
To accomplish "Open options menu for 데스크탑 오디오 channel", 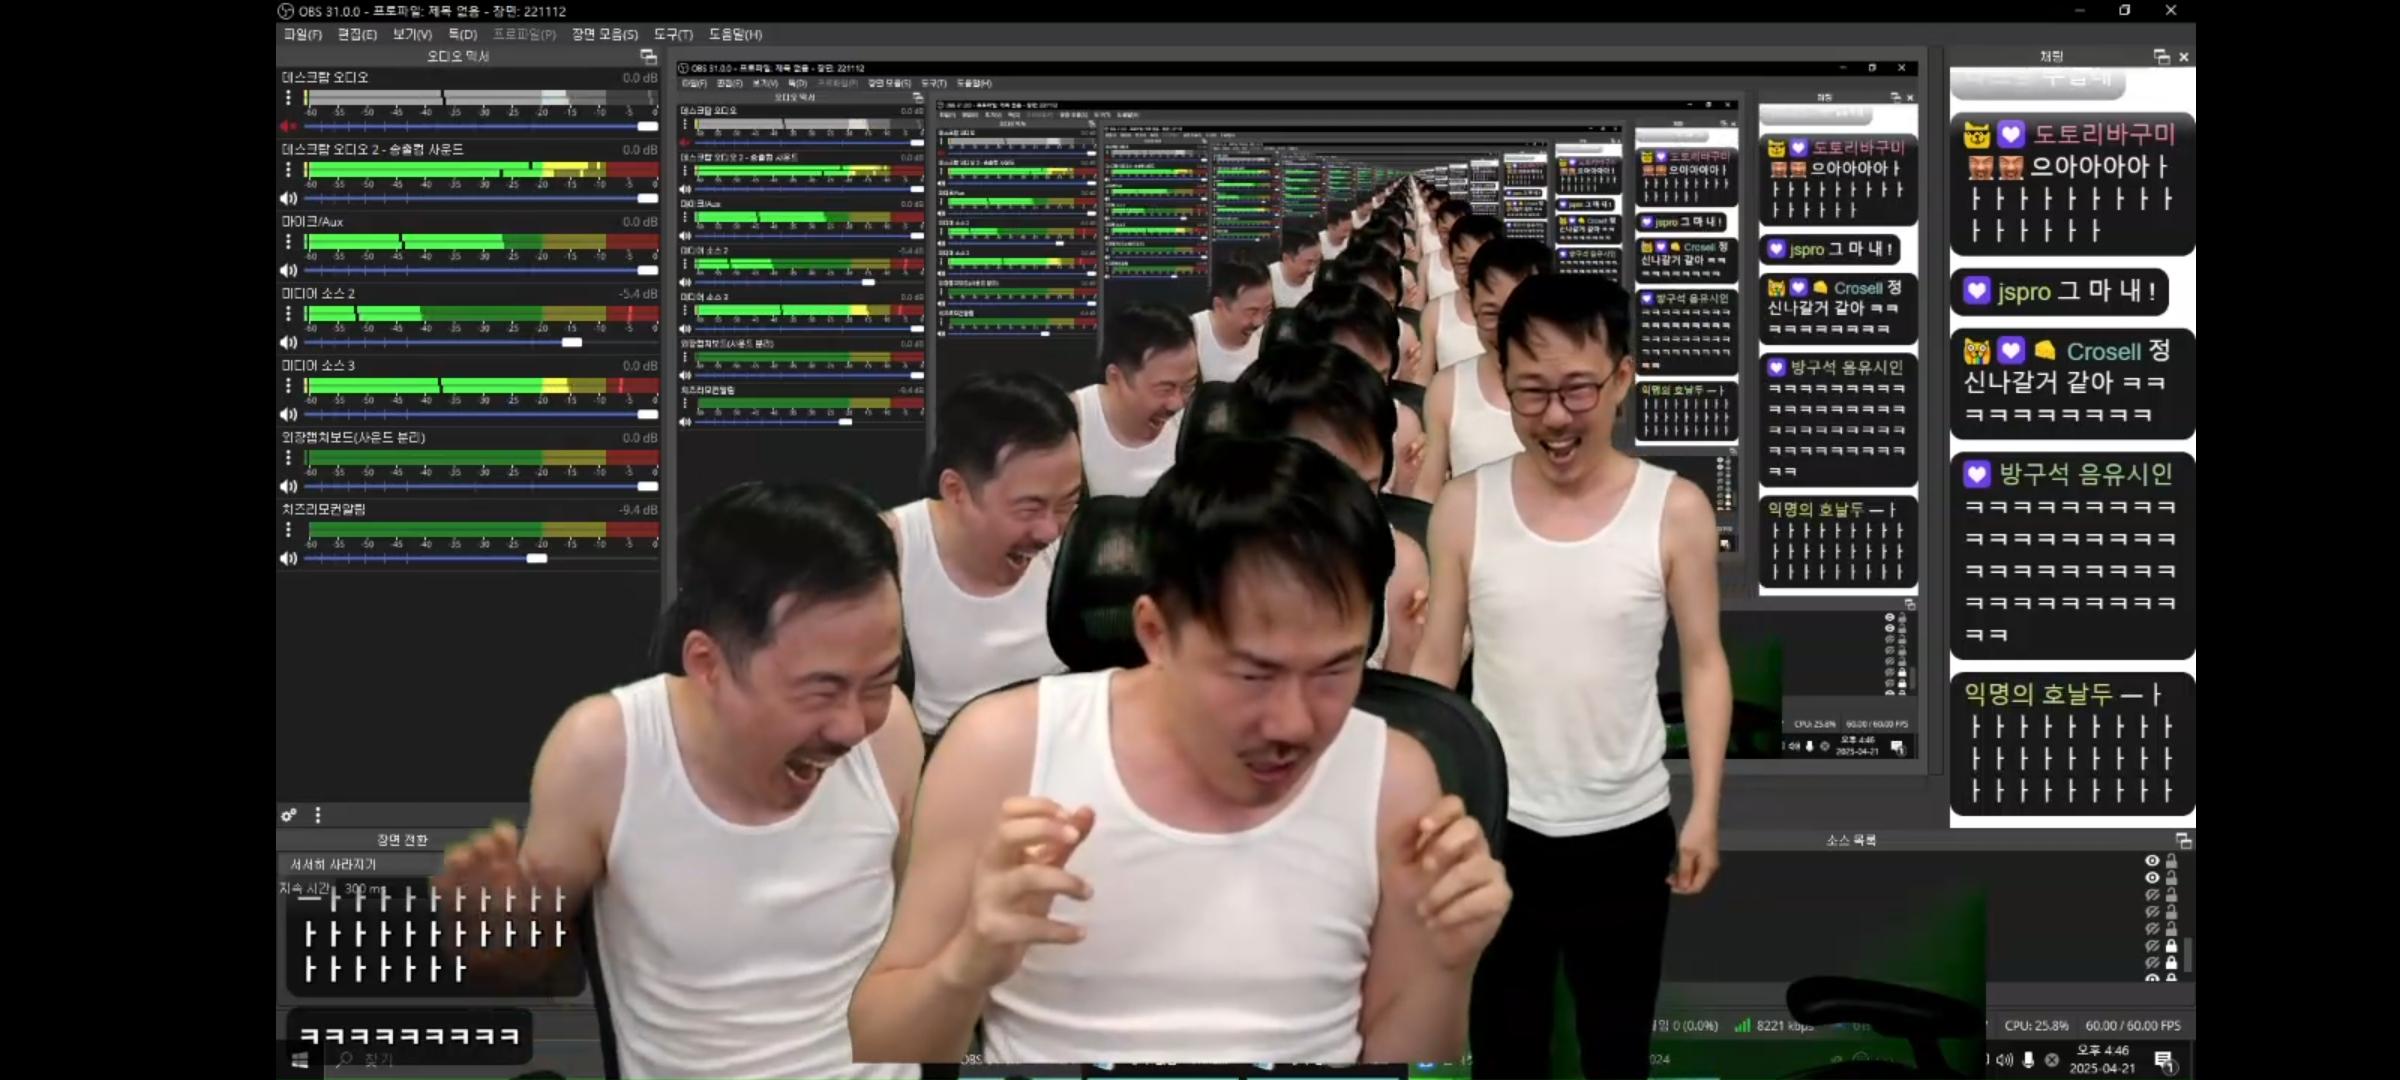I will (289, 98).
